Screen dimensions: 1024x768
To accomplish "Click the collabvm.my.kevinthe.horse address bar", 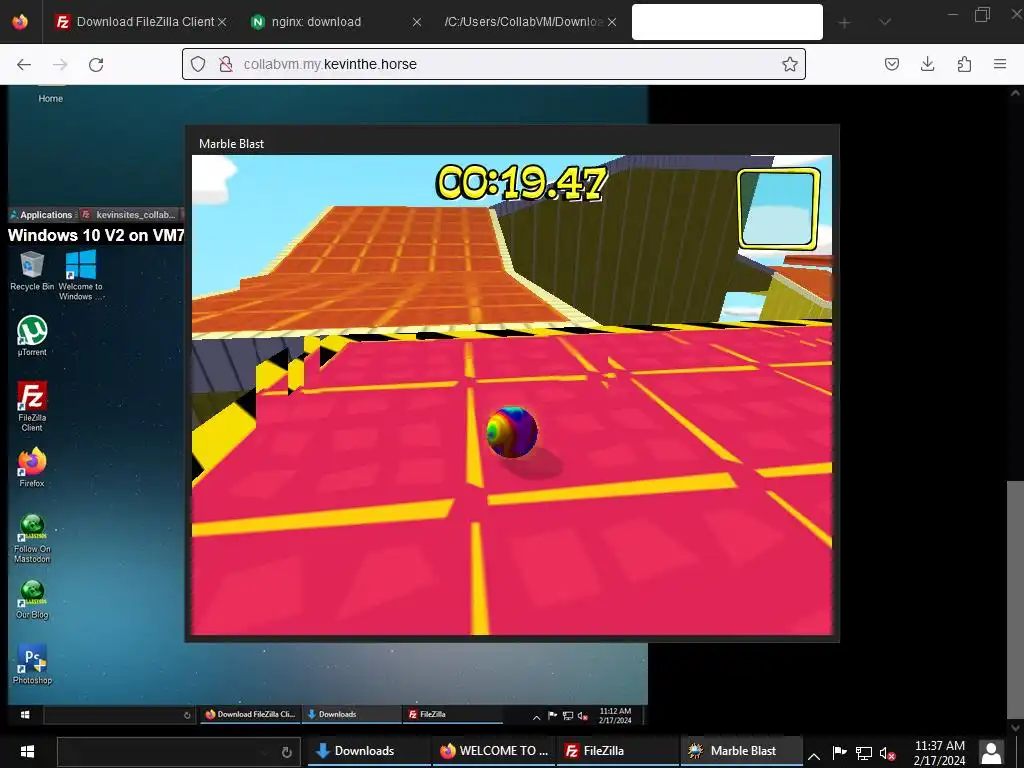I will tap(494, 64).
